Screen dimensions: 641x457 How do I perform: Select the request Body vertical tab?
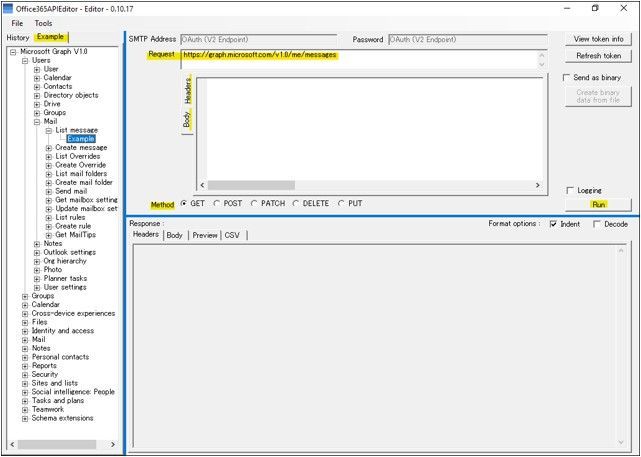tap(187, 119)
